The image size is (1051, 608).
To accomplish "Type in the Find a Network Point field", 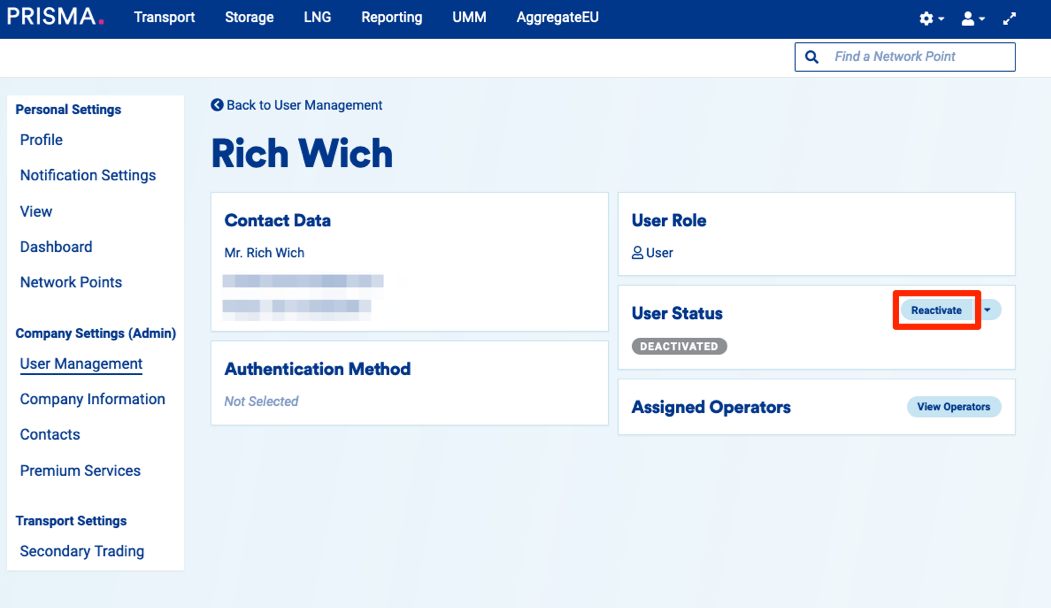I will tap(920, 57).
